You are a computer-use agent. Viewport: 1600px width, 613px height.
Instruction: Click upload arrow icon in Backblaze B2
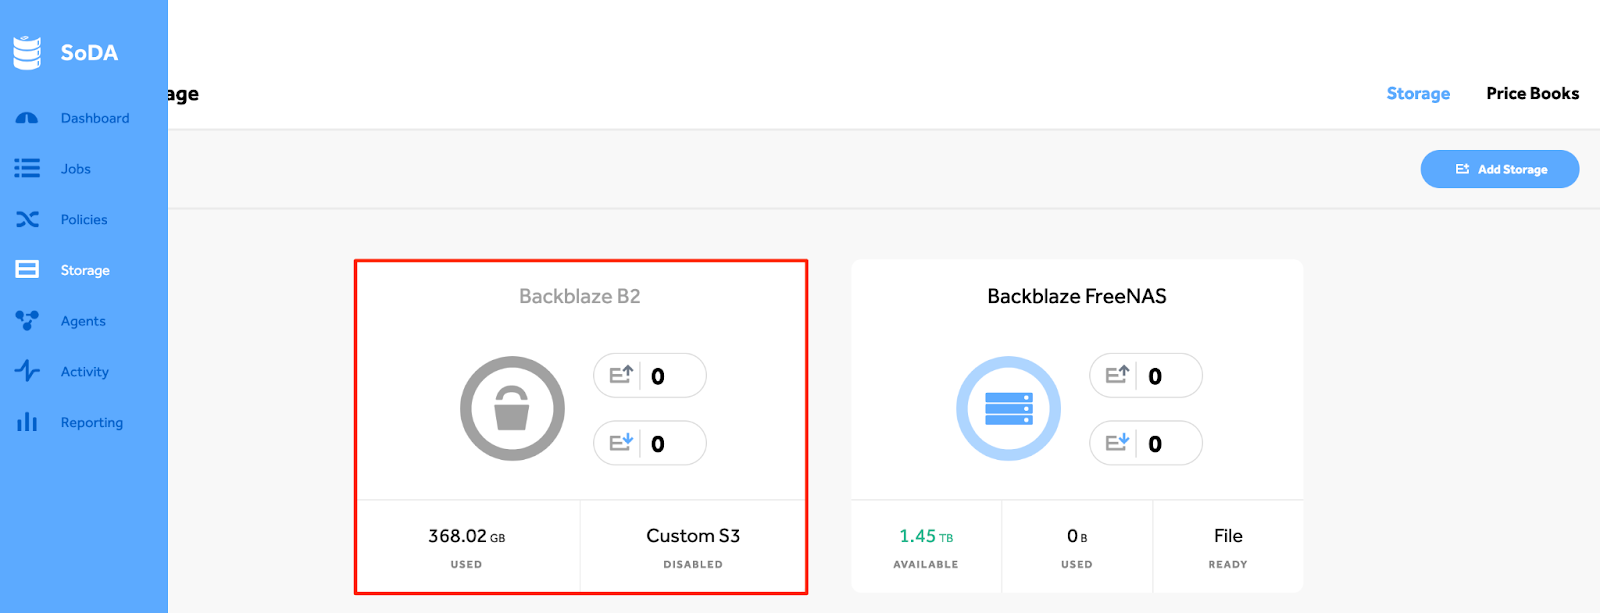pos(621,375)
